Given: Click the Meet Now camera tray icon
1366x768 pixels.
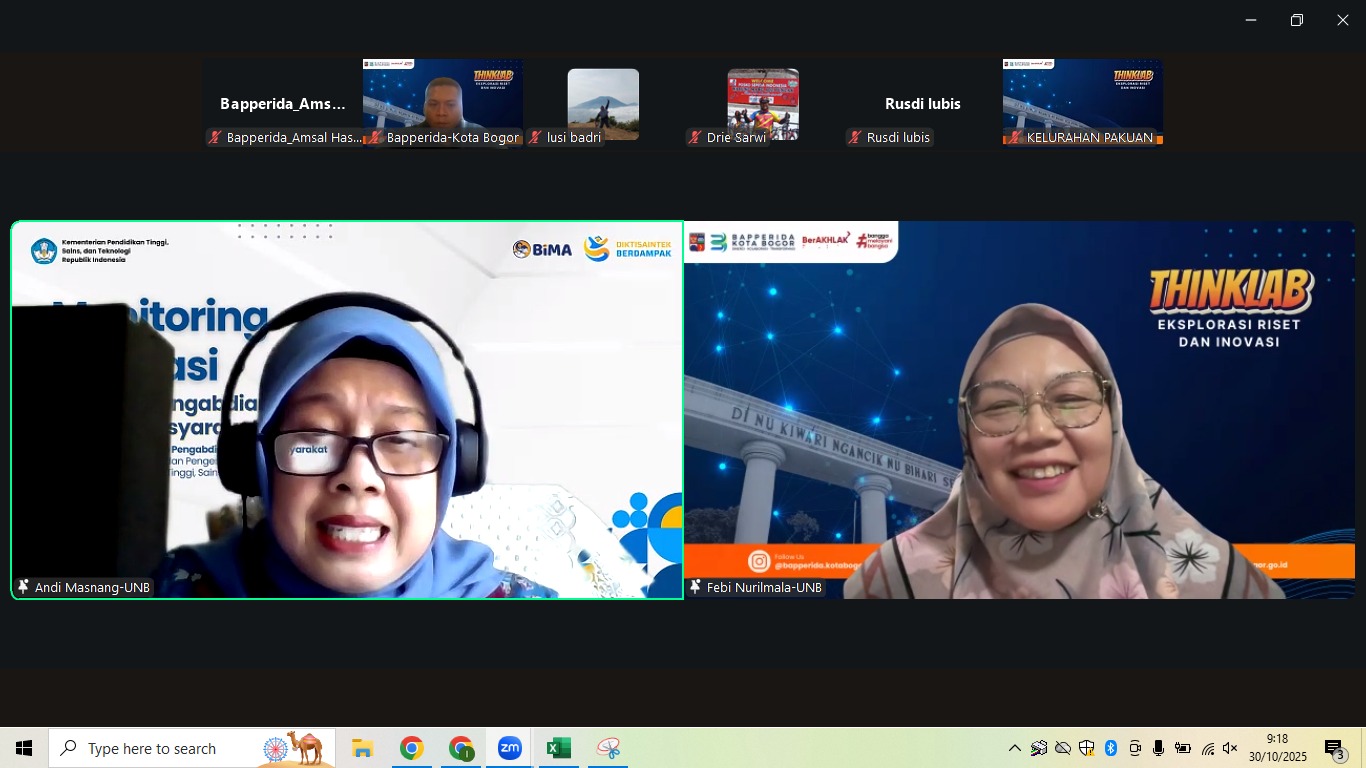Looking at the screenshot, I should pyautogui.click(x=1135, y=748).
